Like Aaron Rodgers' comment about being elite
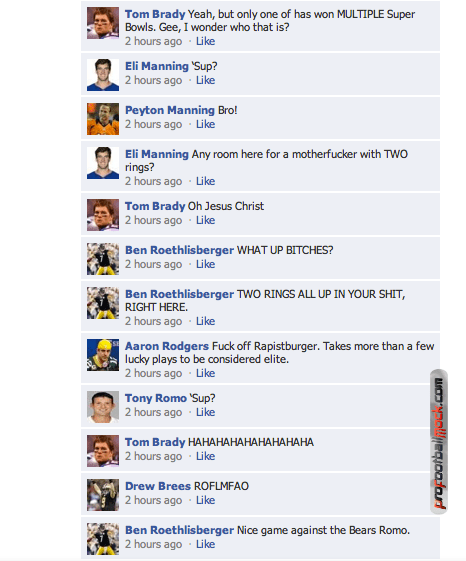 pos(205,373)
